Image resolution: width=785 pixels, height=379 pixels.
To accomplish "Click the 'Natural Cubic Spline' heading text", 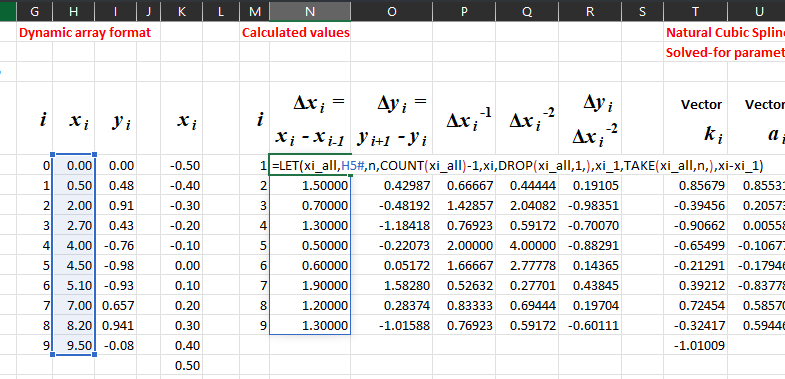I will click(x=725, y=33).
